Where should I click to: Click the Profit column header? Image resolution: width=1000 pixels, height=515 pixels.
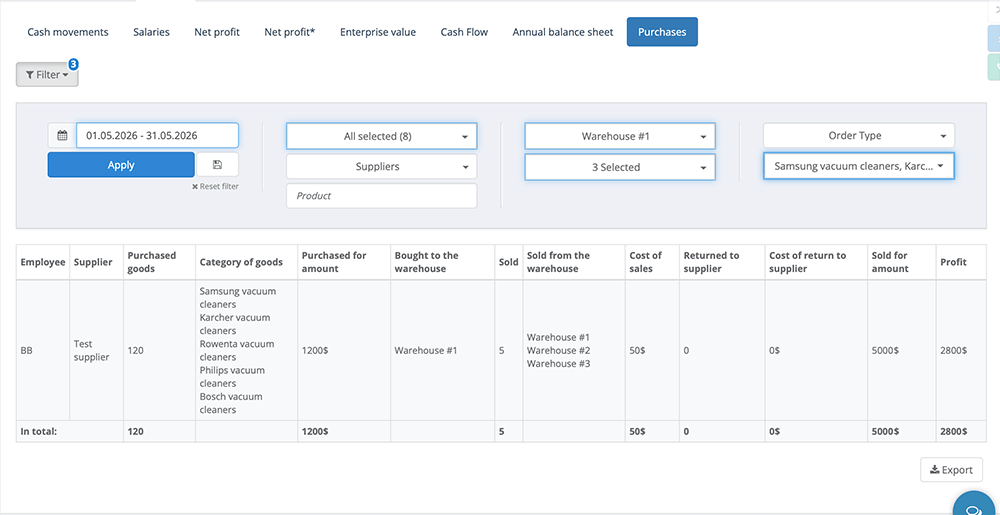960,262
